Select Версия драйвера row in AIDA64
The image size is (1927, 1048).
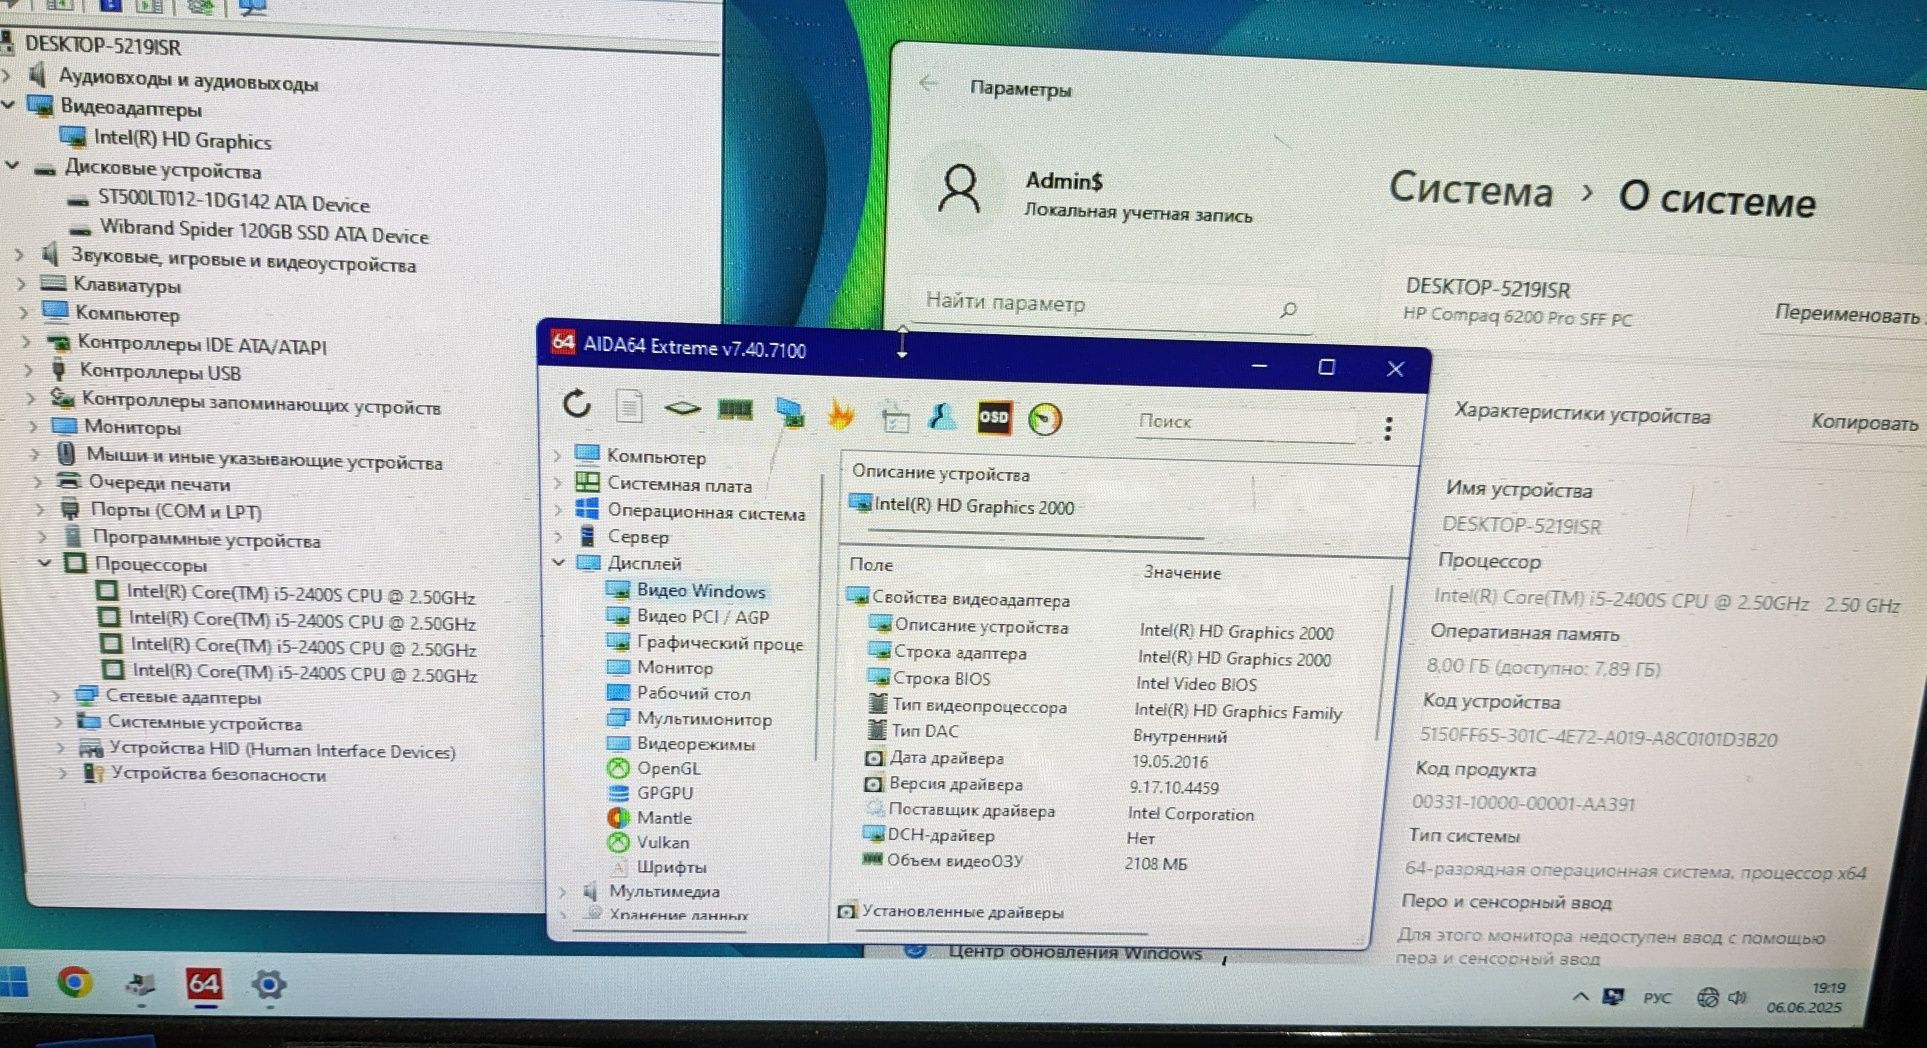[x=955, y=784]
